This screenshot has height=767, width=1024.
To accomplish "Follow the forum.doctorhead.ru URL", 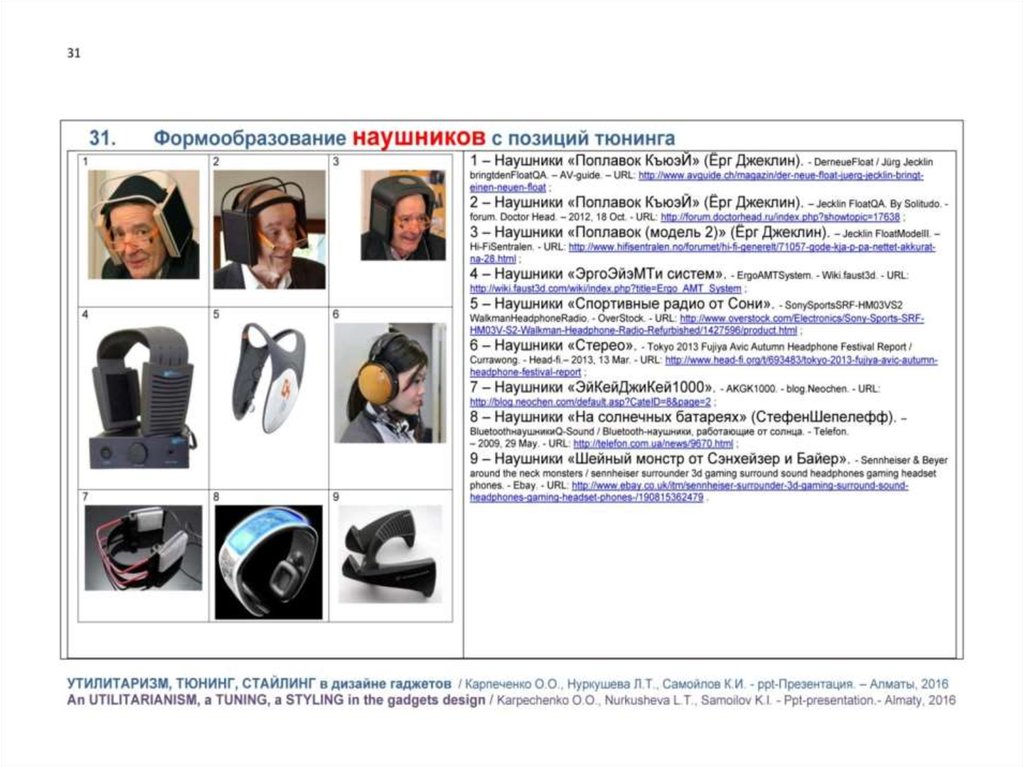I will point(782,217).
